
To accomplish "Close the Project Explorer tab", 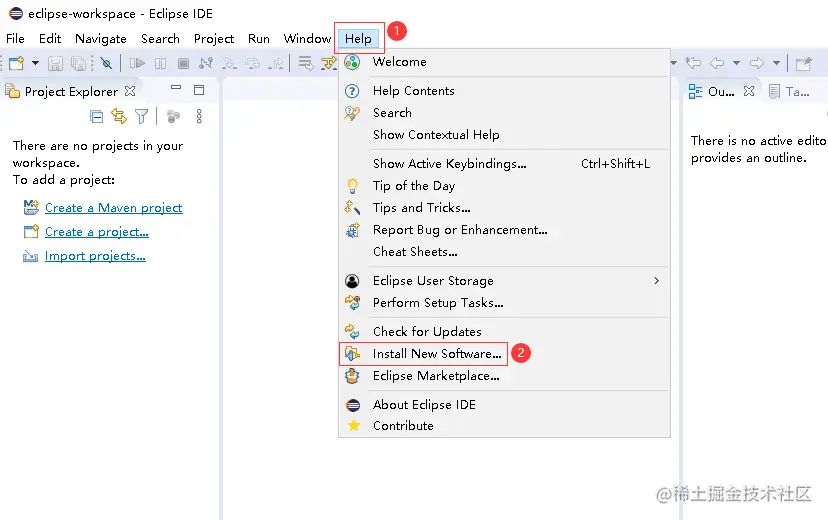I will tap(130, 91).
